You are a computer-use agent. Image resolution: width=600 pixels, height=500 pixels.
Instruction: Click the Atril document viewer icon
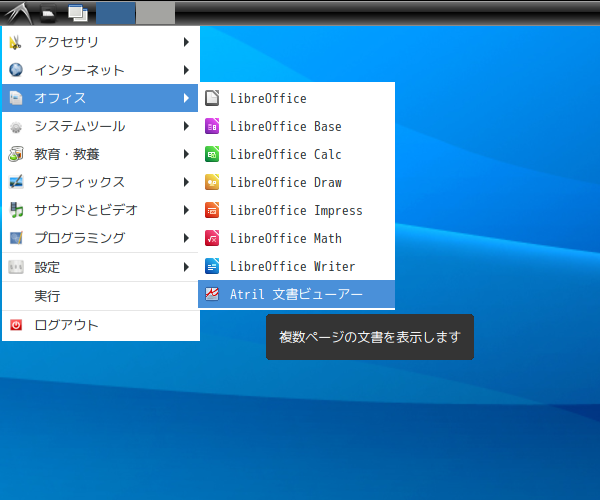coord(212,294)
